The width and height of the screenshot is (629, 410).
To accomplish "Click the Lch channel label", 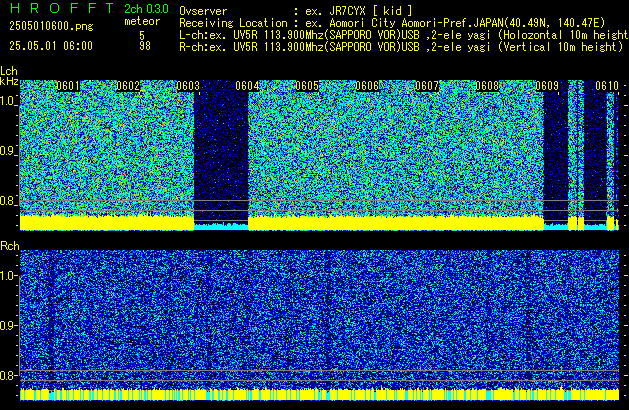I will (x=9, y=71).
